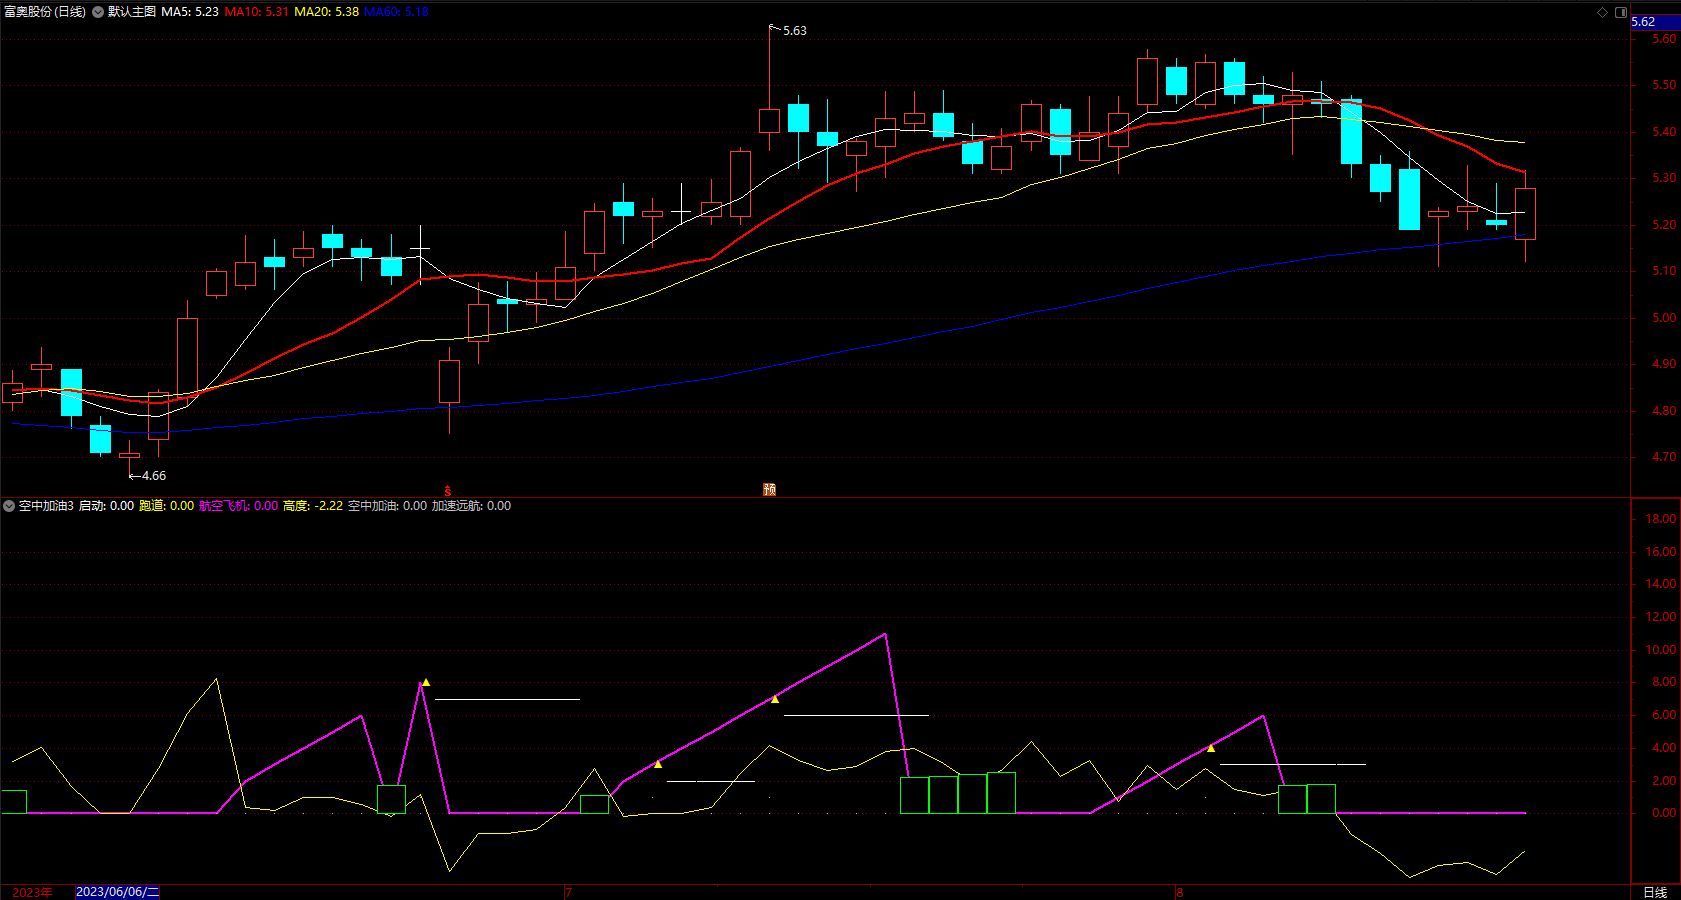
Task: Click the diamond icon at chart top-right
Action: point(1602,12)
